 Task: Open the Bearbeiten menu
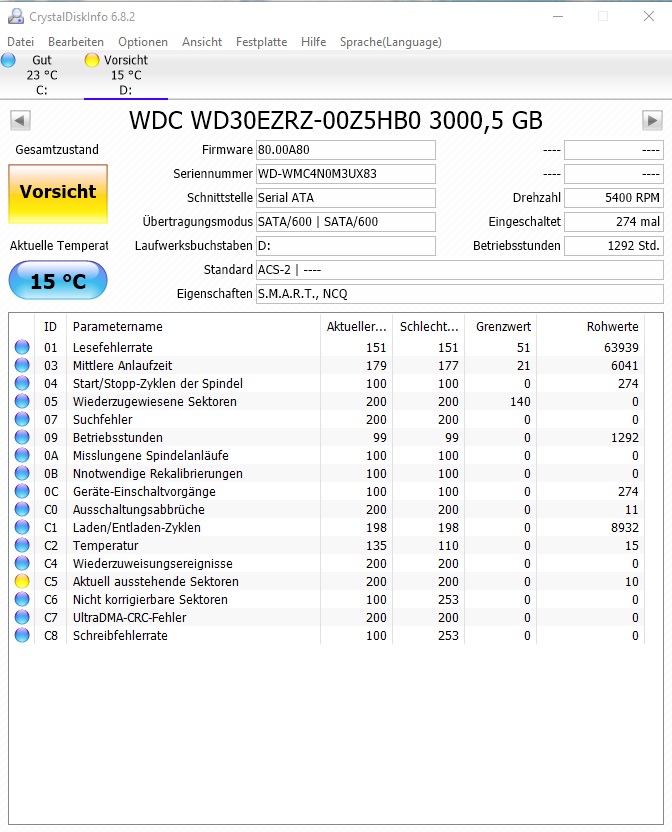pyautogui.click(x=76, y=42)
